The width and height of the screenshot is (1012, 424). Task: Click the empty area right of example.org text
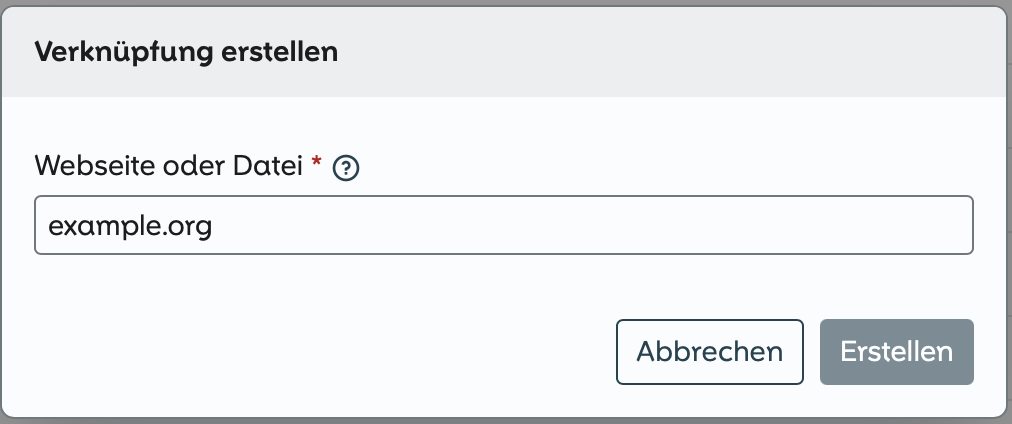[x=600, y=225]
